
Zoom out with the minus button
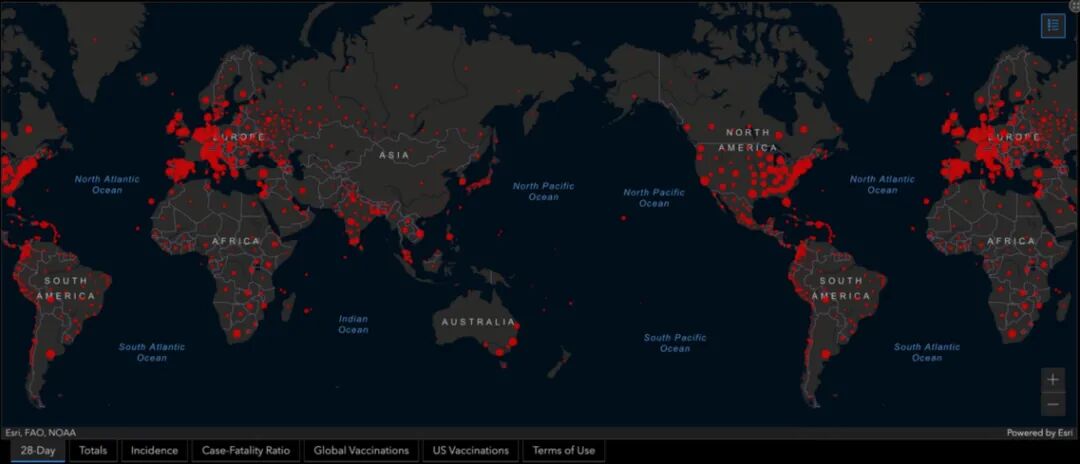(x=1052, y=404)
